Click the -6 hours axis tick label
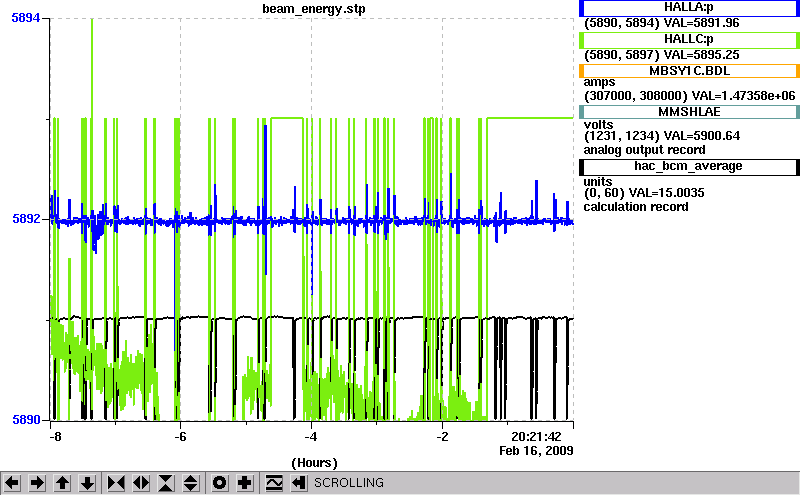Image resolution: width=800 pixels, height=495 pixels. [180, 437]
